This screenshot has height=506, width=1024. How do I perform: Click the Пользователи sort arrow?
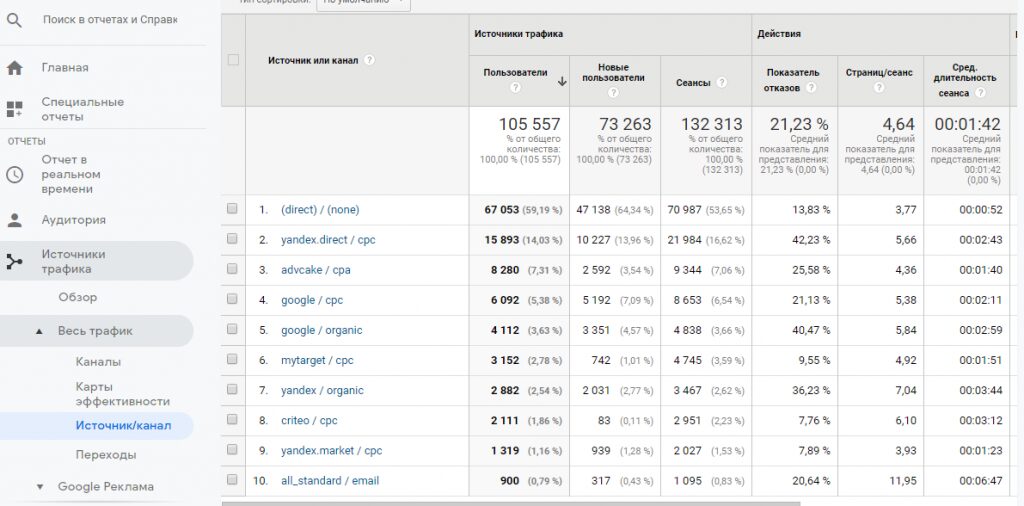pyautogui.click(x=562, y=82)
